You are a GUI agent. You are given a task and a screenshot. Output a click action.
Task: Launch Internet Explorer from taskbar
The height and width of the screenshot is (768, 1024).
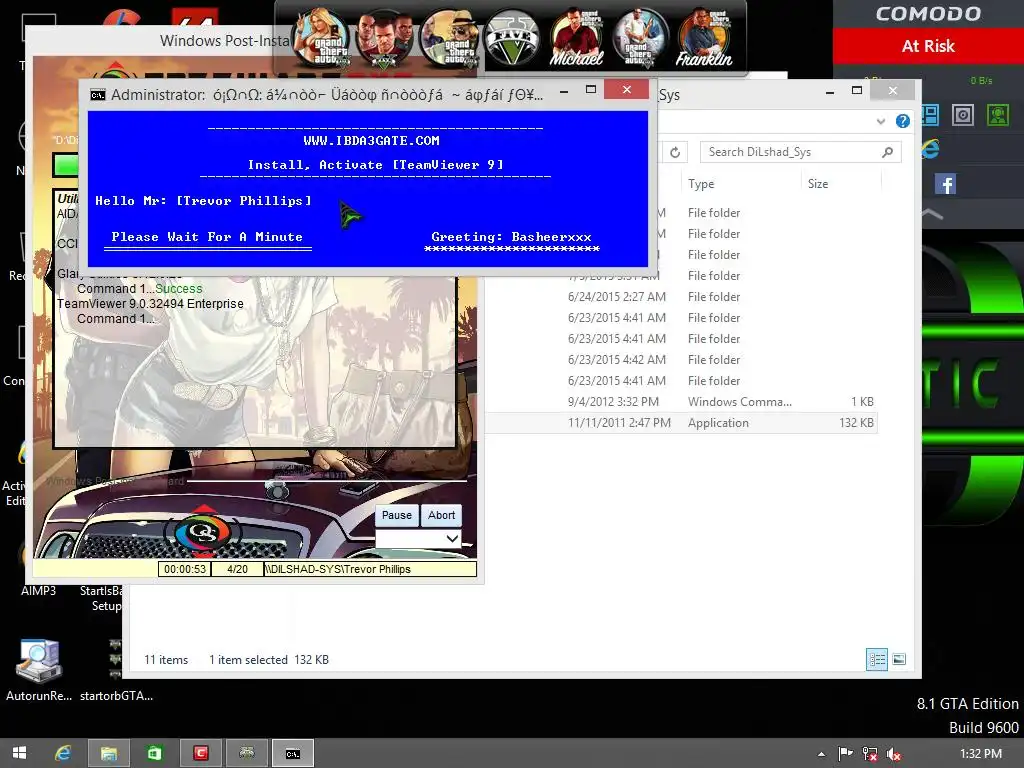(x=63, y=754)
